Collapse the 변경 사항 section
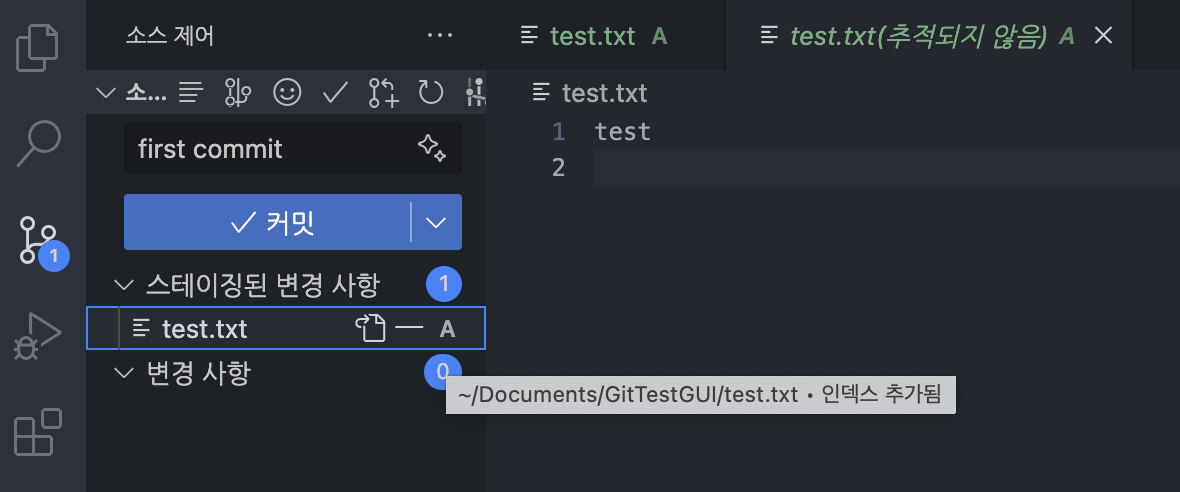This screenshot has height=492, width=1180. 125,373
